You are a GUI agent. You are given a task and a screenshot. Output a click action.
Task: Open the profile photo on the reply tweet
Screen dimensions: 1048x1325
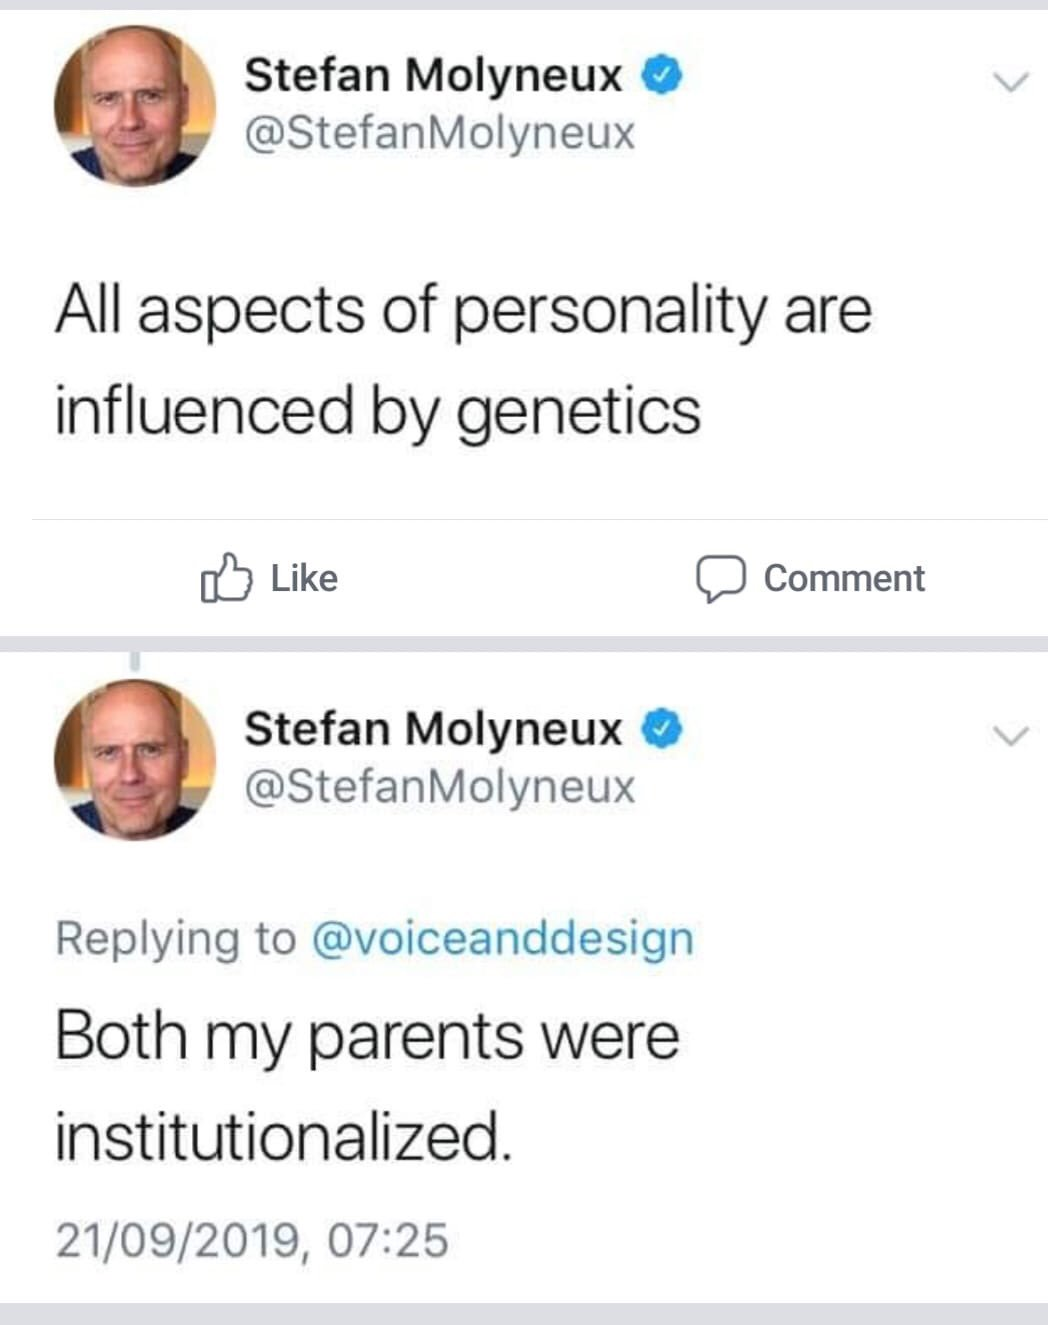coord(134,760)
